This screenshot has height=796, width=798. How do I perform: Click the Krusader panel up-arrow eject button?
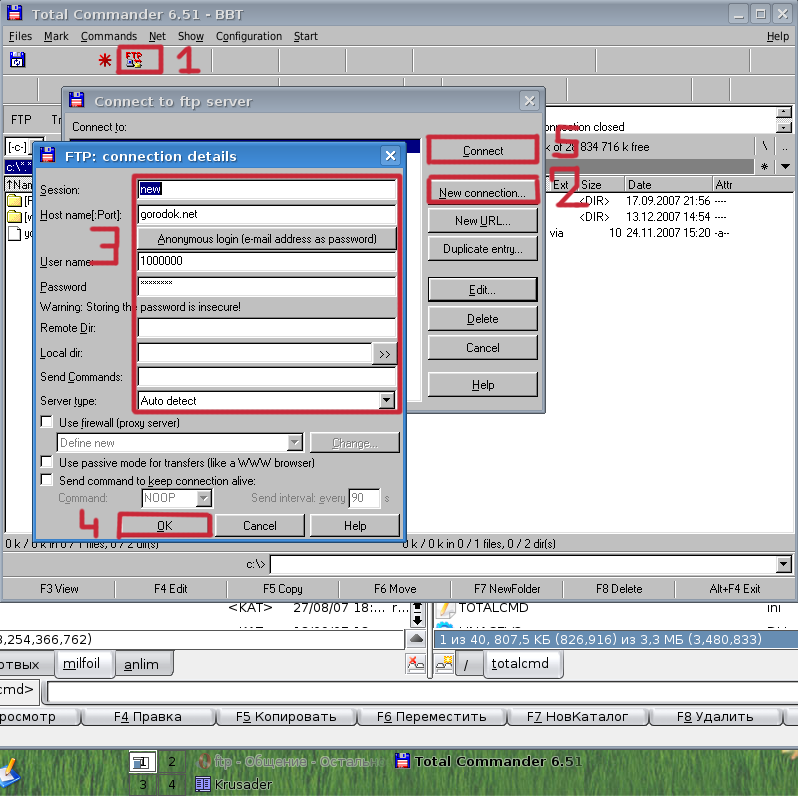tap(416, 639)
